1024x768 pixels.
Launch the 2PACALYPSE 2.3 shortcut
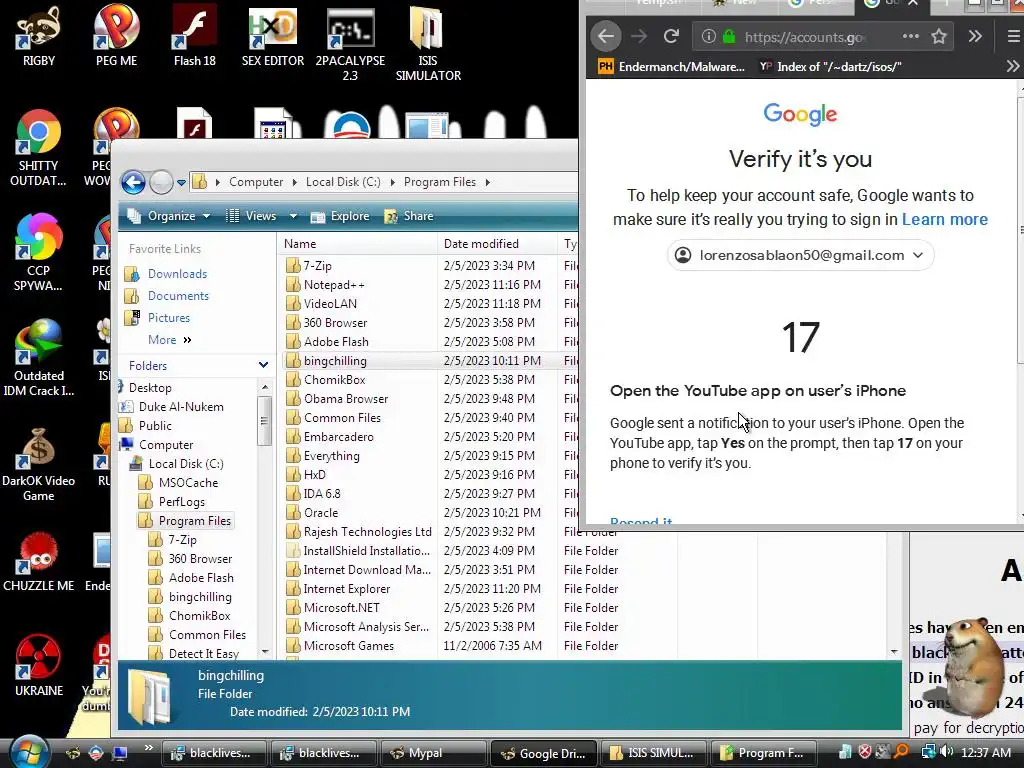[x=350, y=43]
